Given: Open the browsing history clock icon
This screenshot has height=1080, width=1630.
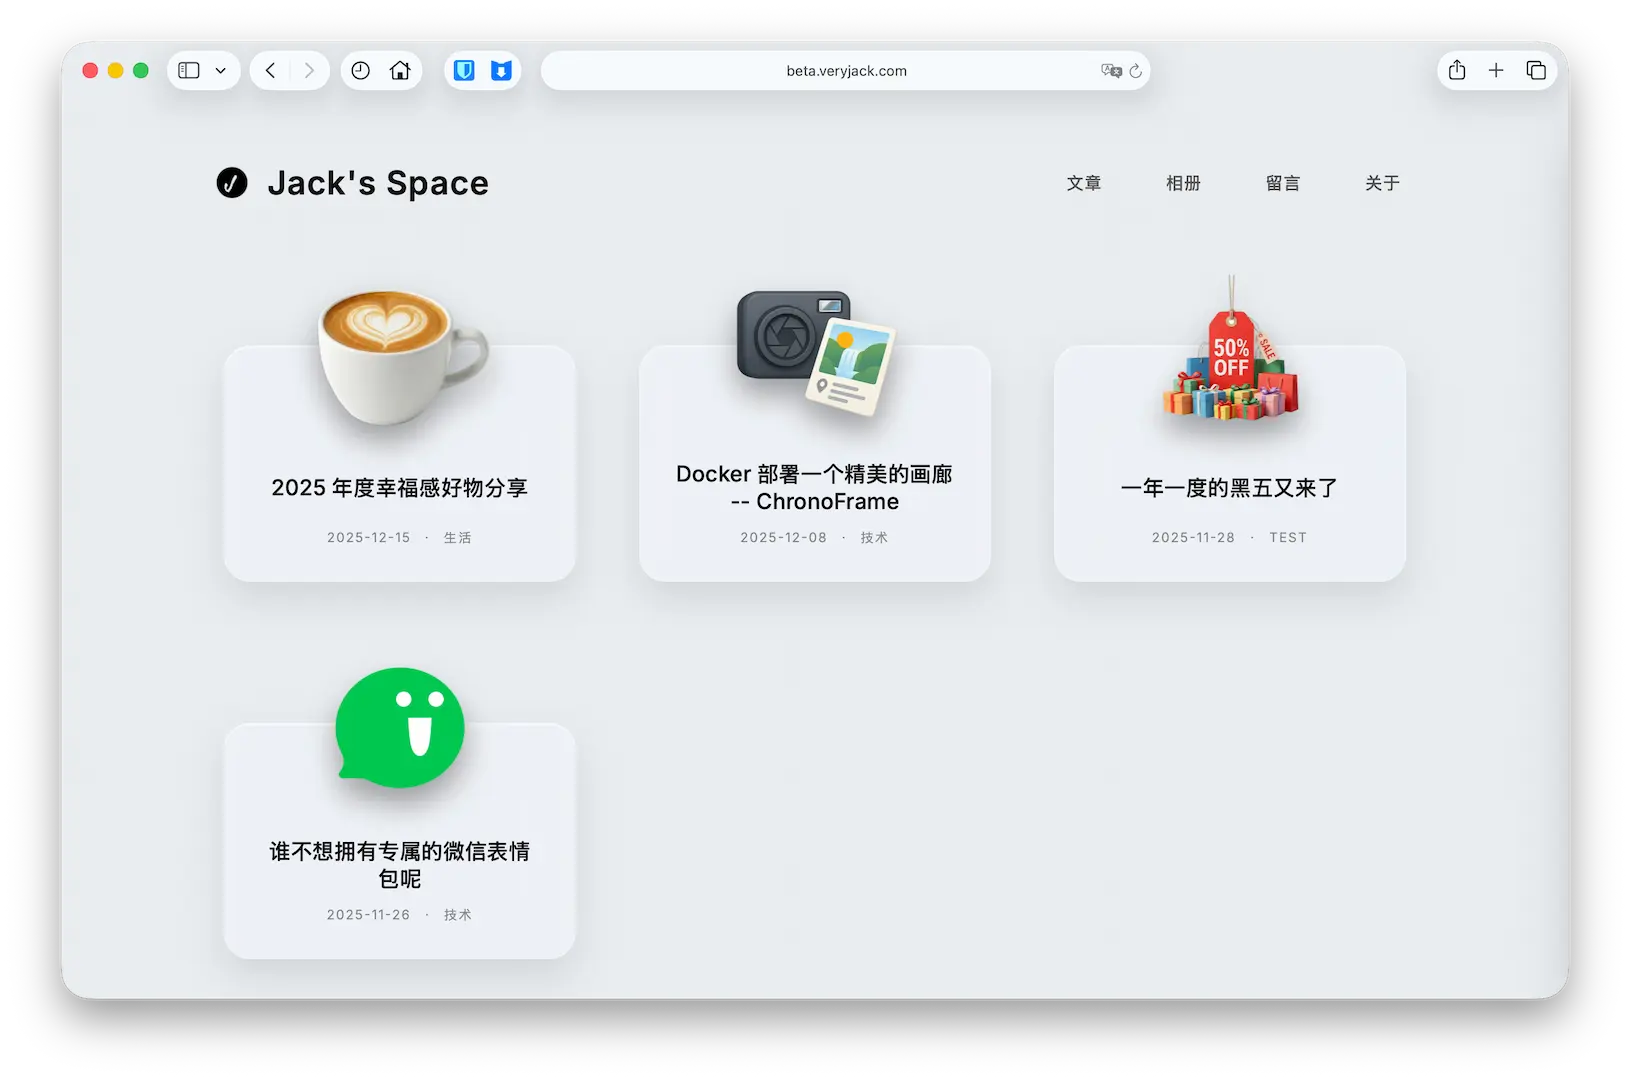Looking at the screenshot, I should click(x=361, y=71).
